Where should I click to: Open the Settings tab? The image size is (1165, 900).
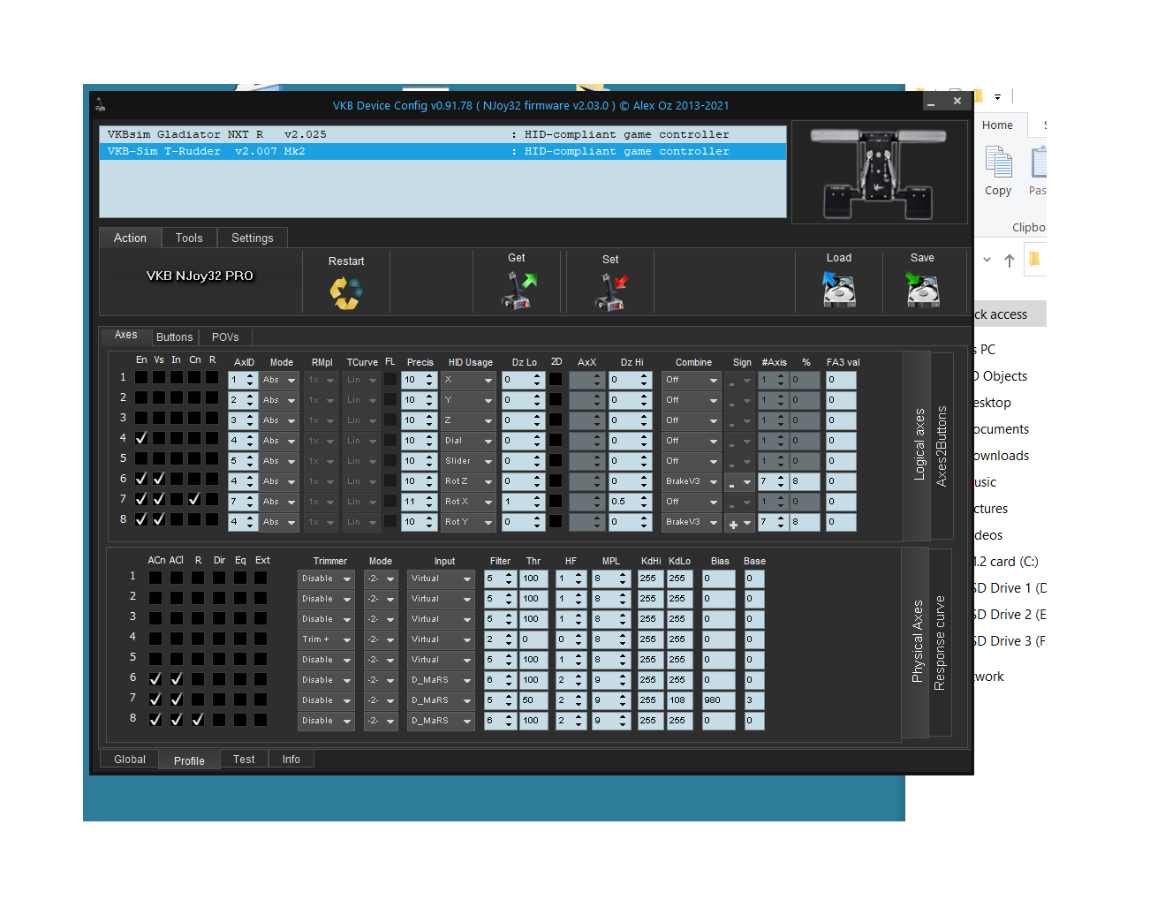(253, 238)
